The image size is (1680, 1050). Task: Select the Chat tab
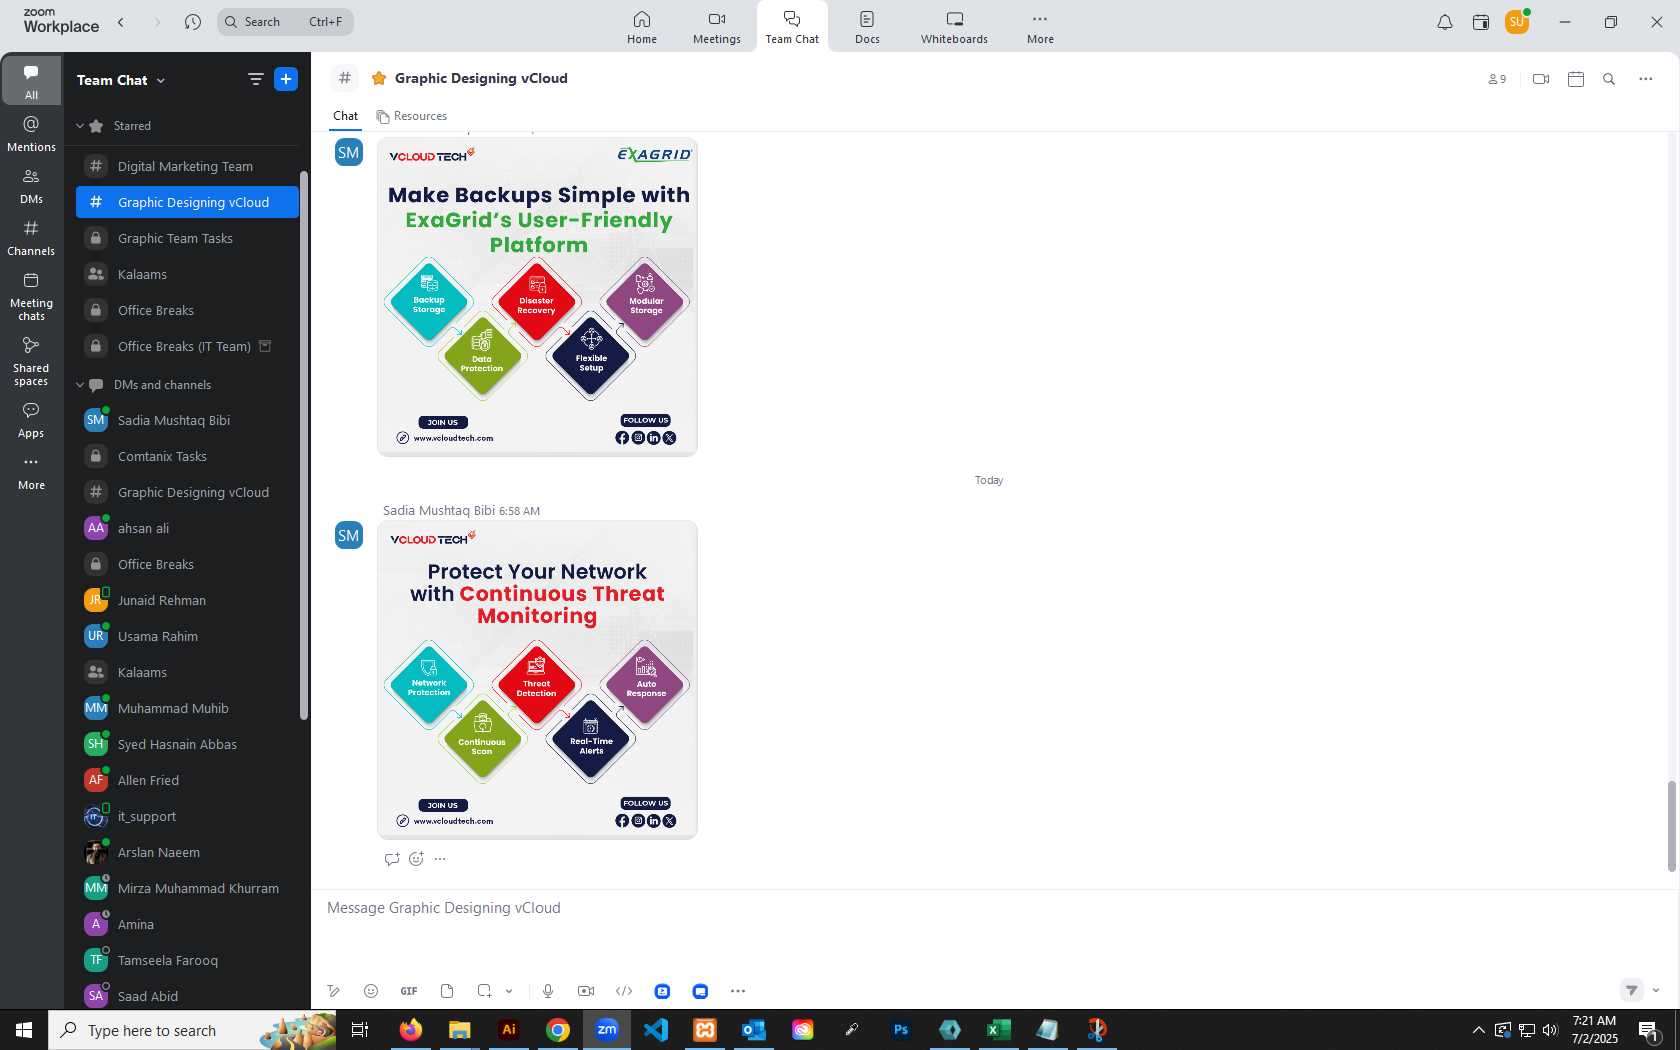point(345,116)
